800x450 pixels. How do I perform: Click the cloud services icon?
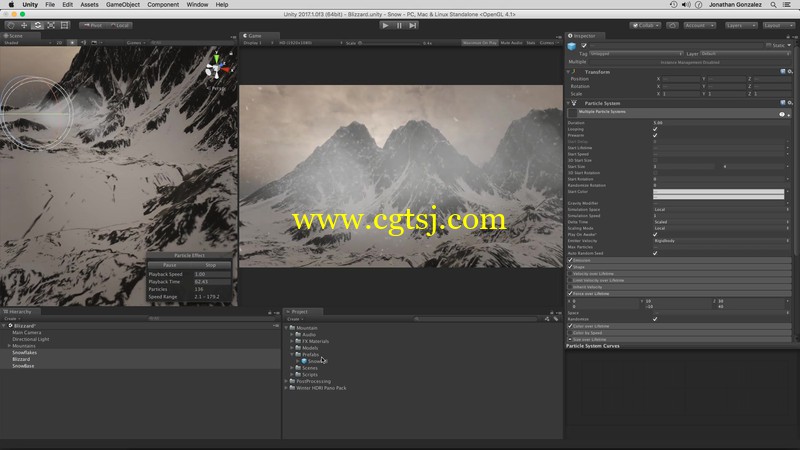click(x=672, y=25)
